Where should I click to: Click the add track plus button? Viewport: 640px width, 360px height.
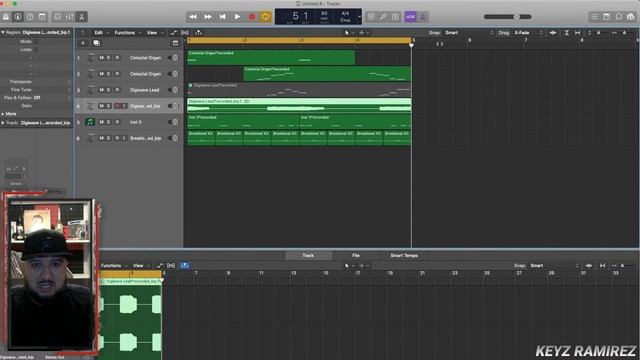(x=83, y=43)
